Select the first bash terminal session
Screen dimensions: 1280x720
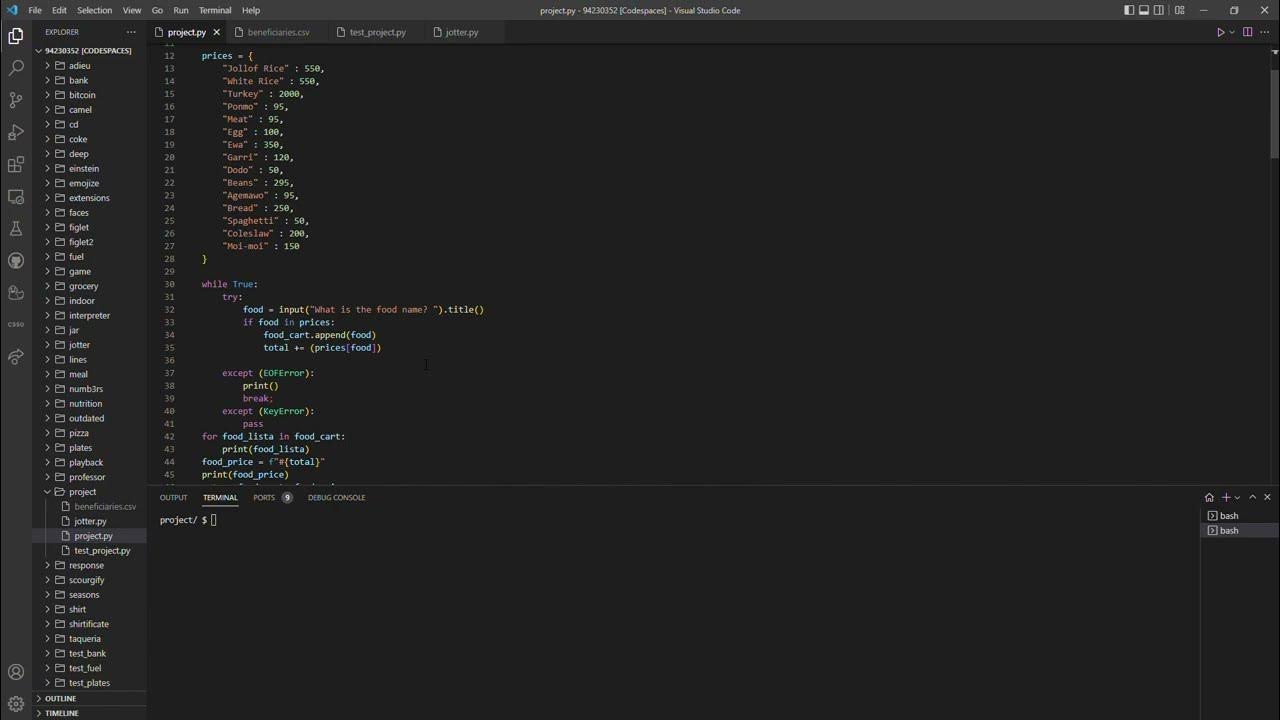coord(1229,516)
